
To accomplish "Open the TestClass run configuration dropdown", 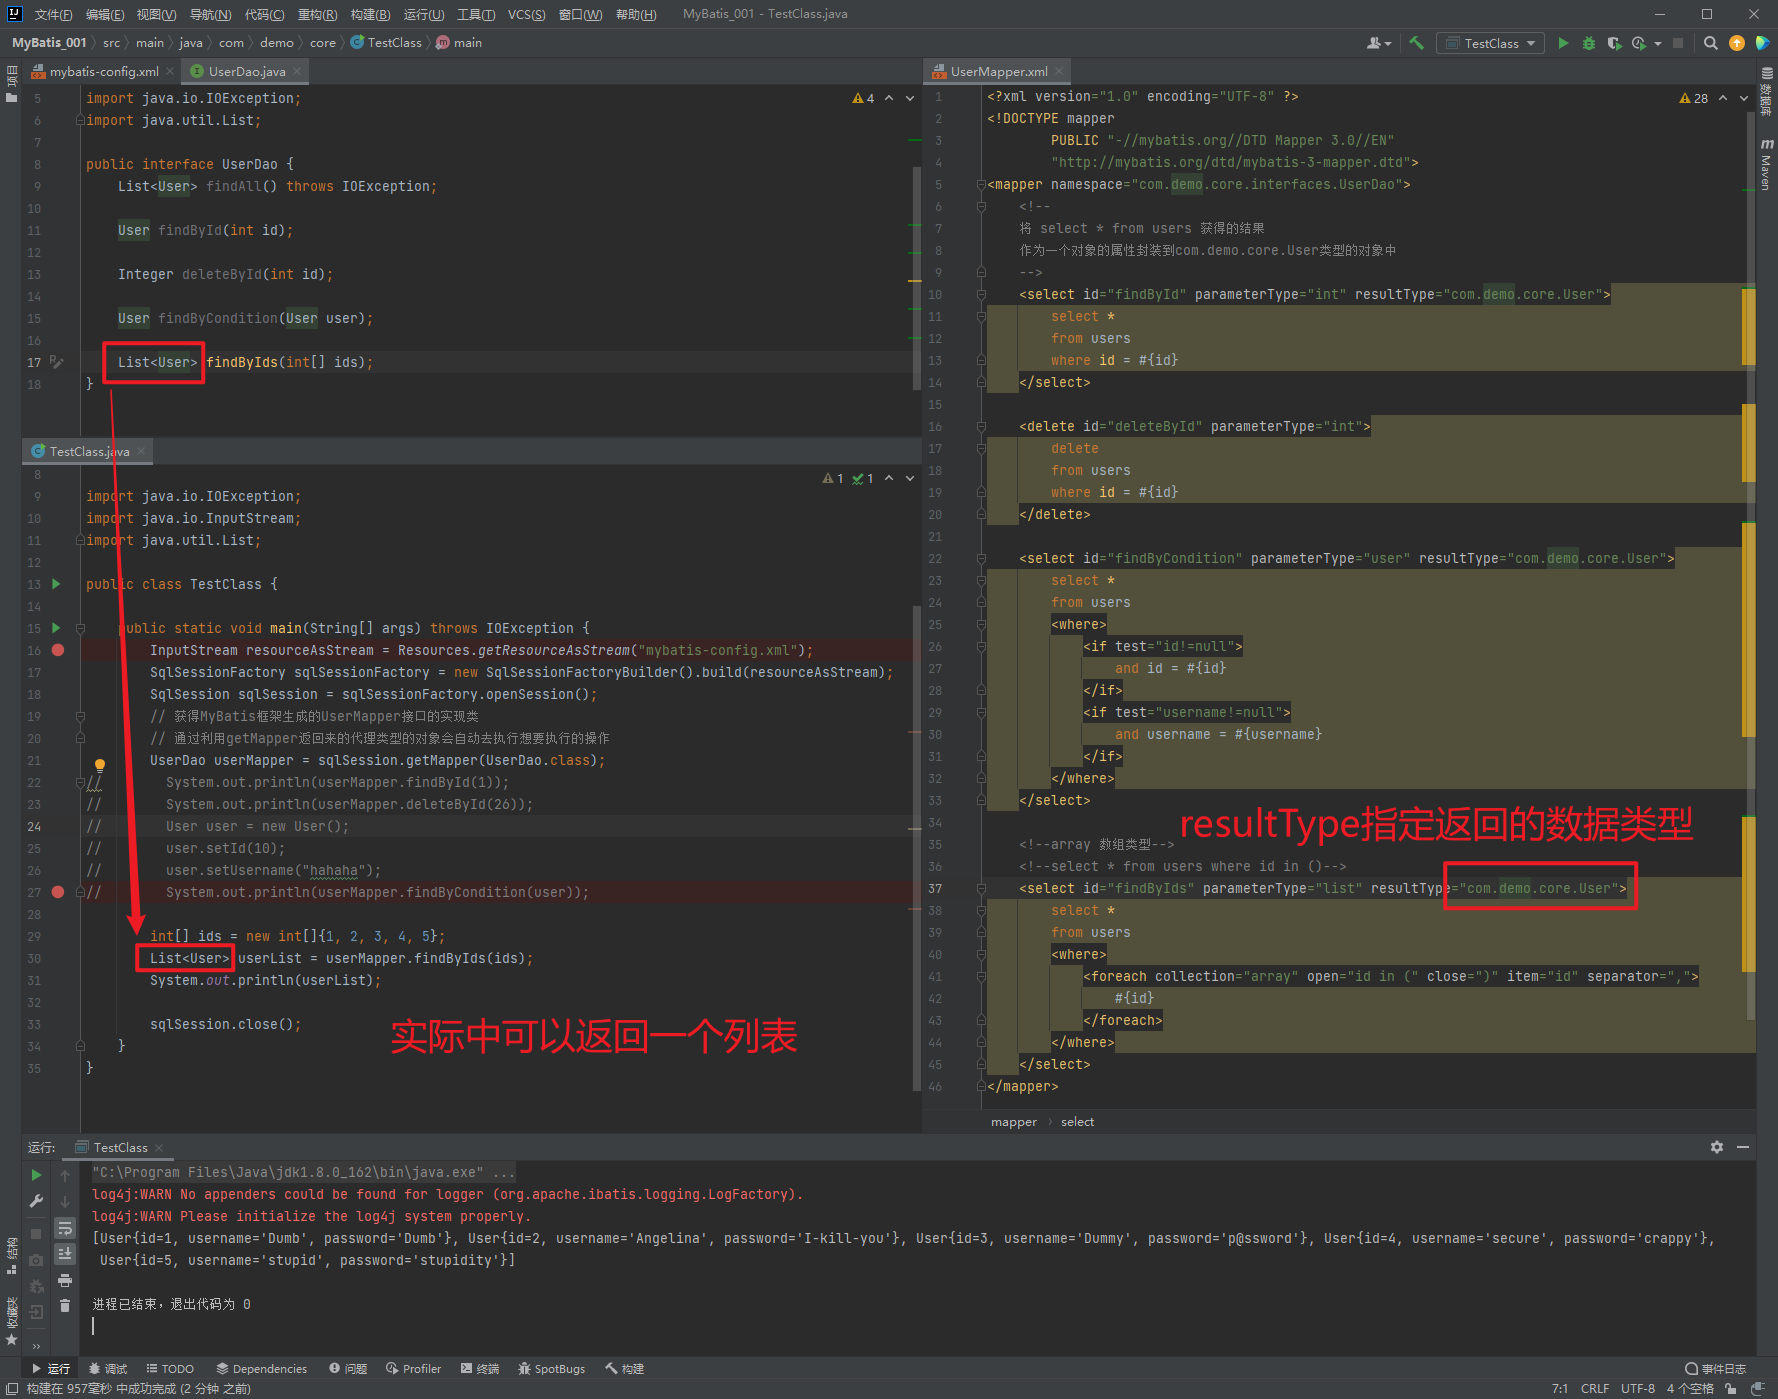I will (1490, 43).
